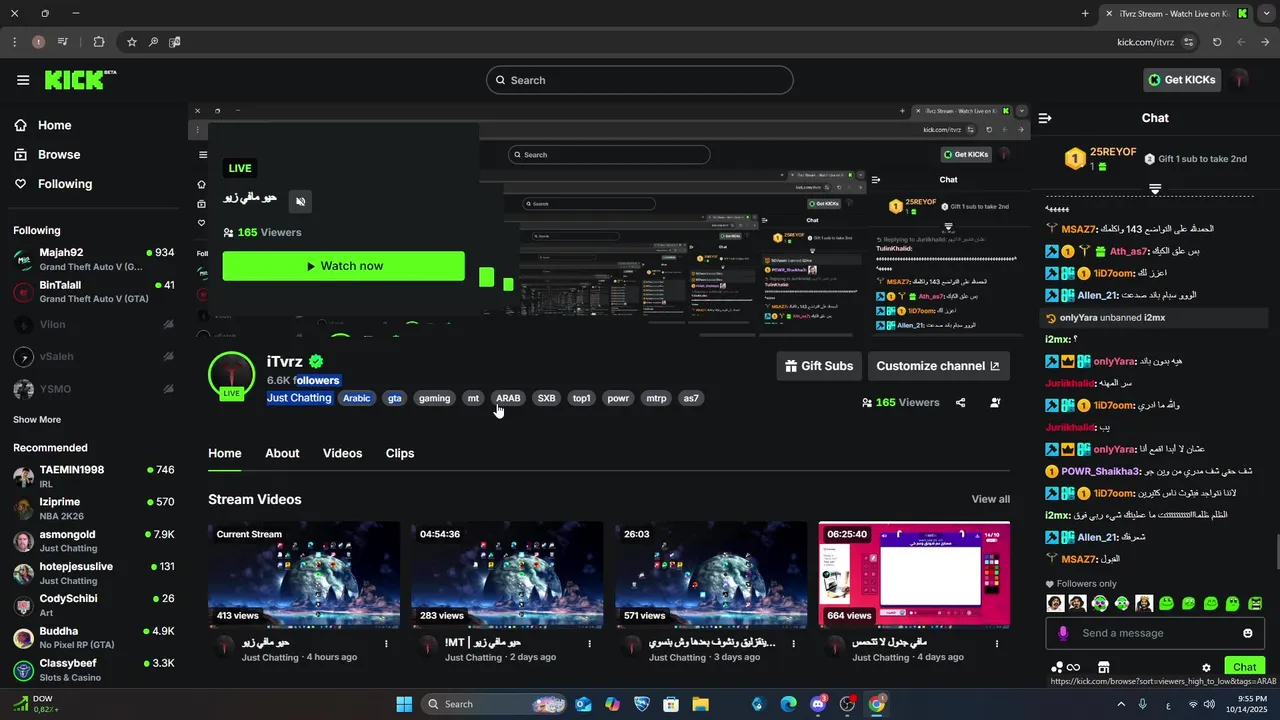1280x720 pixels.
Task: Open Chrome from the taskbar
Action: click(x=877, y=704)
